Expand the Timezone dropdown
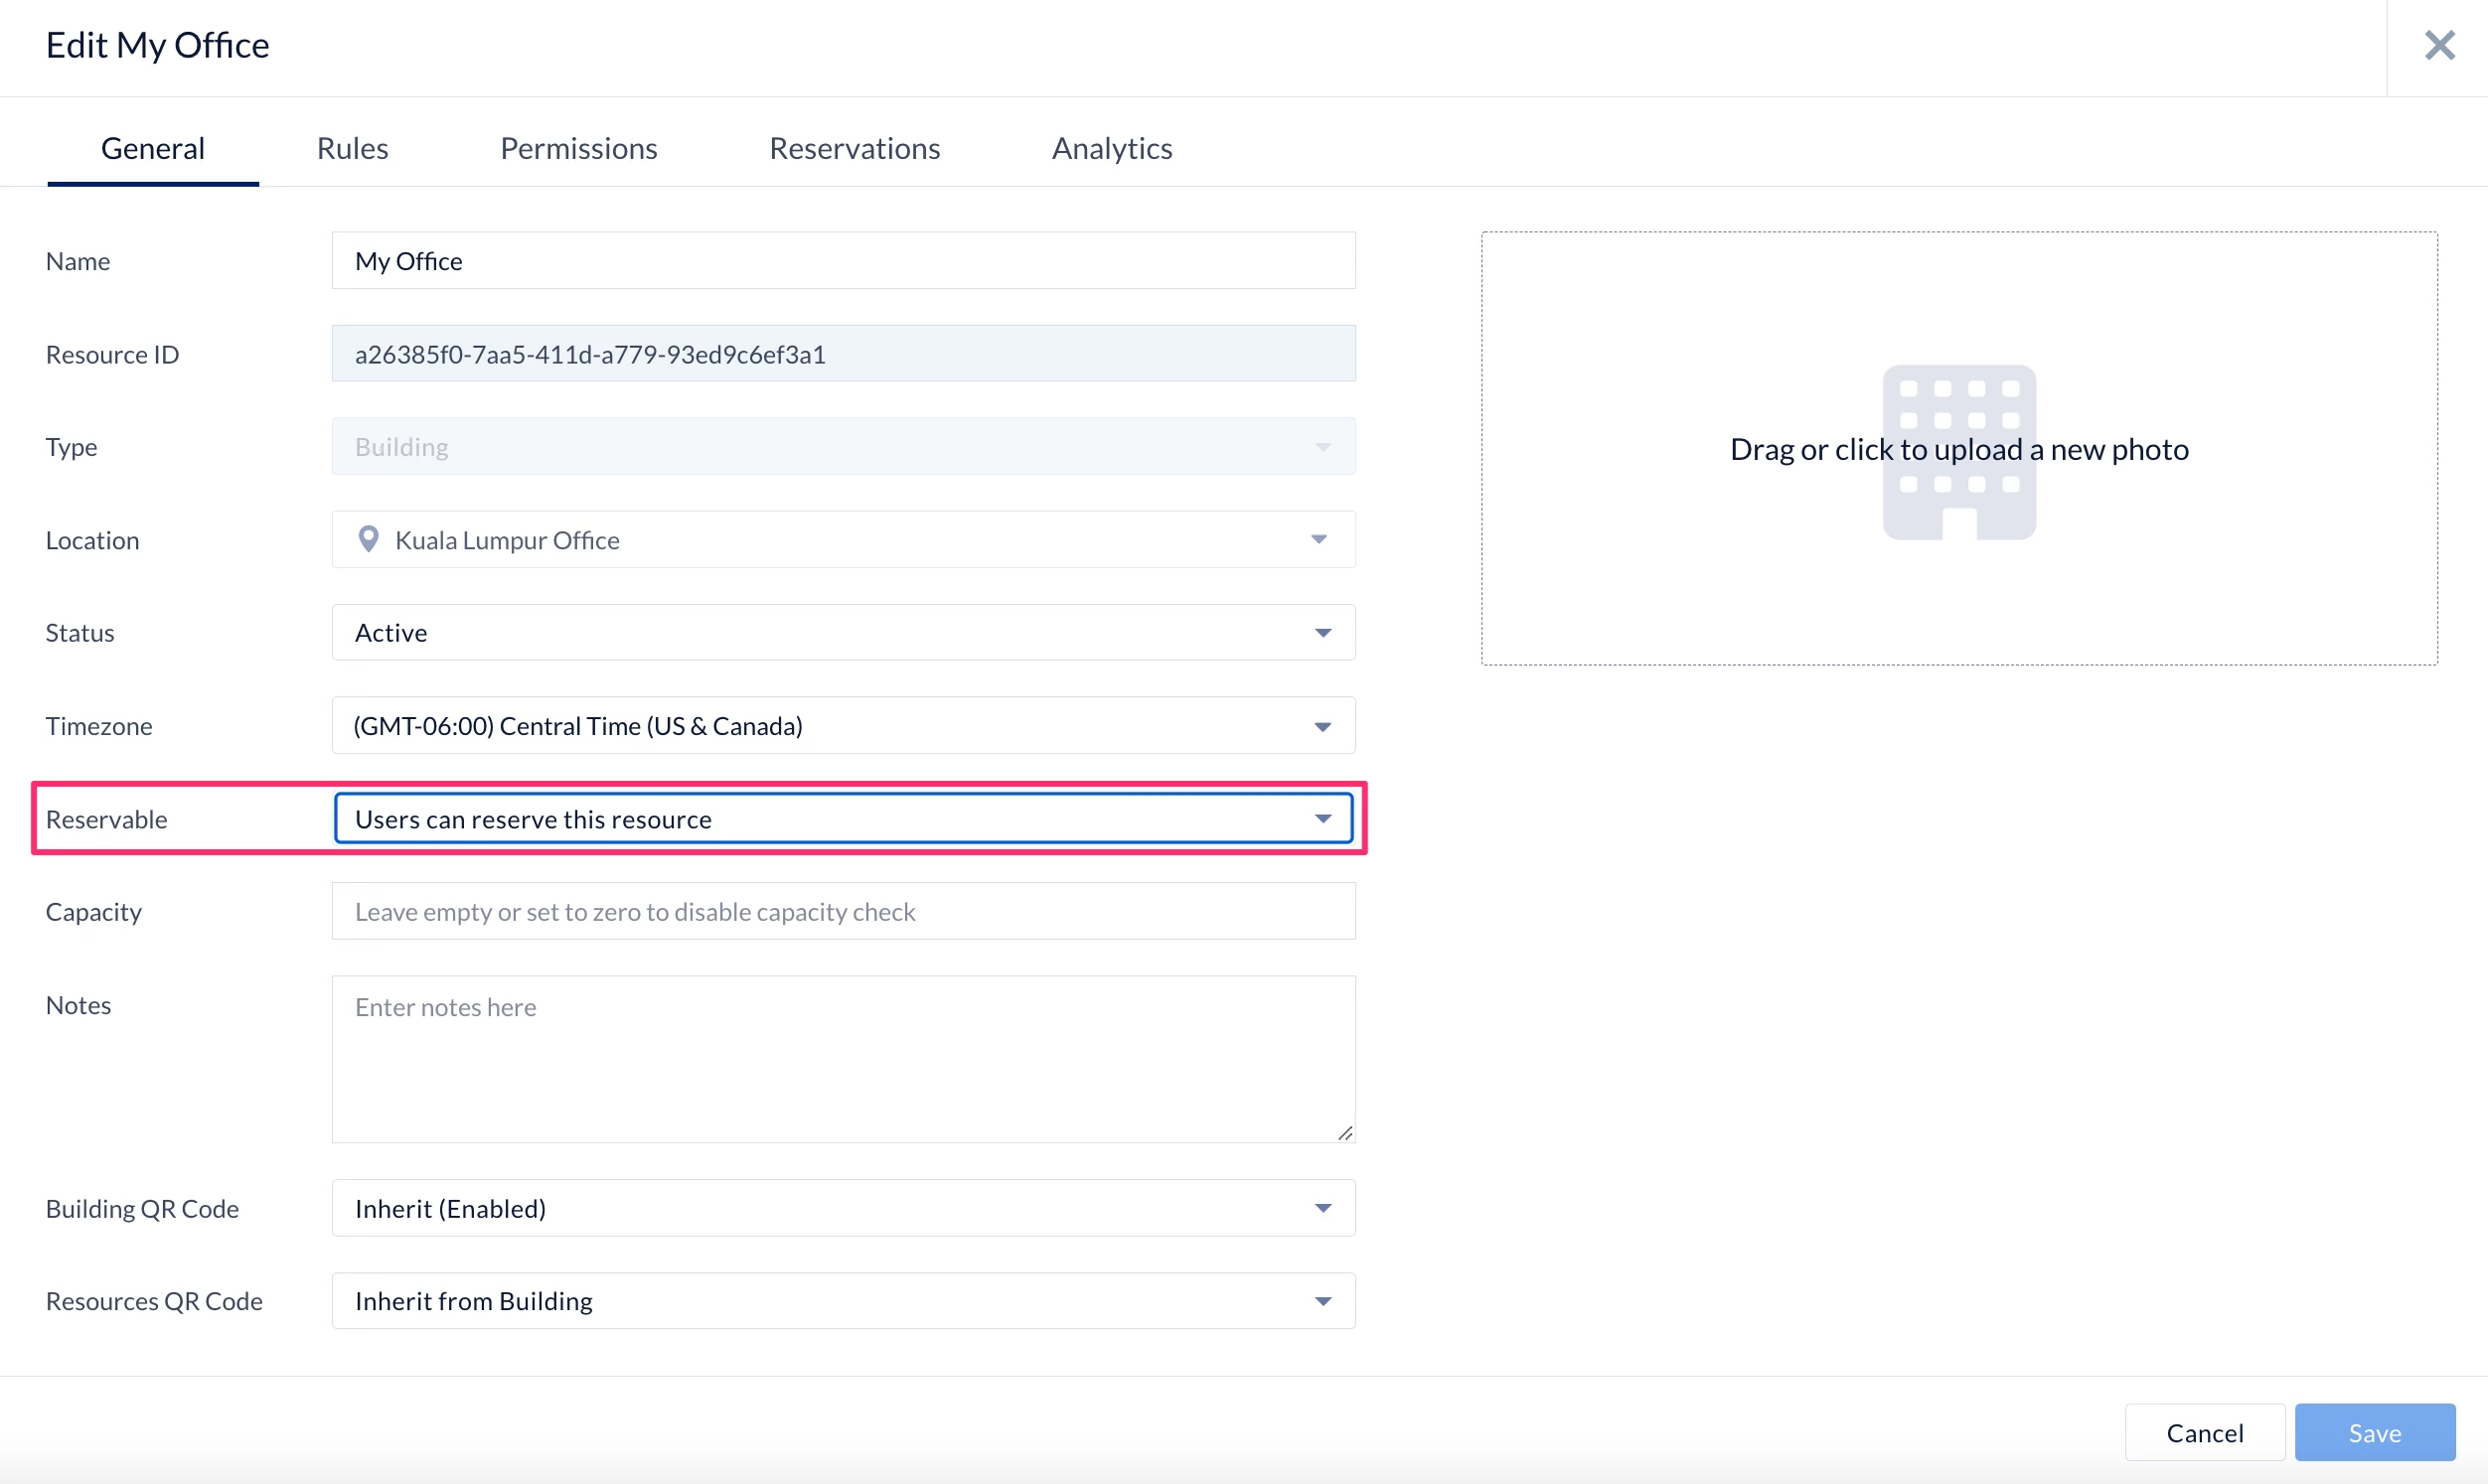 click(1322, 726)
